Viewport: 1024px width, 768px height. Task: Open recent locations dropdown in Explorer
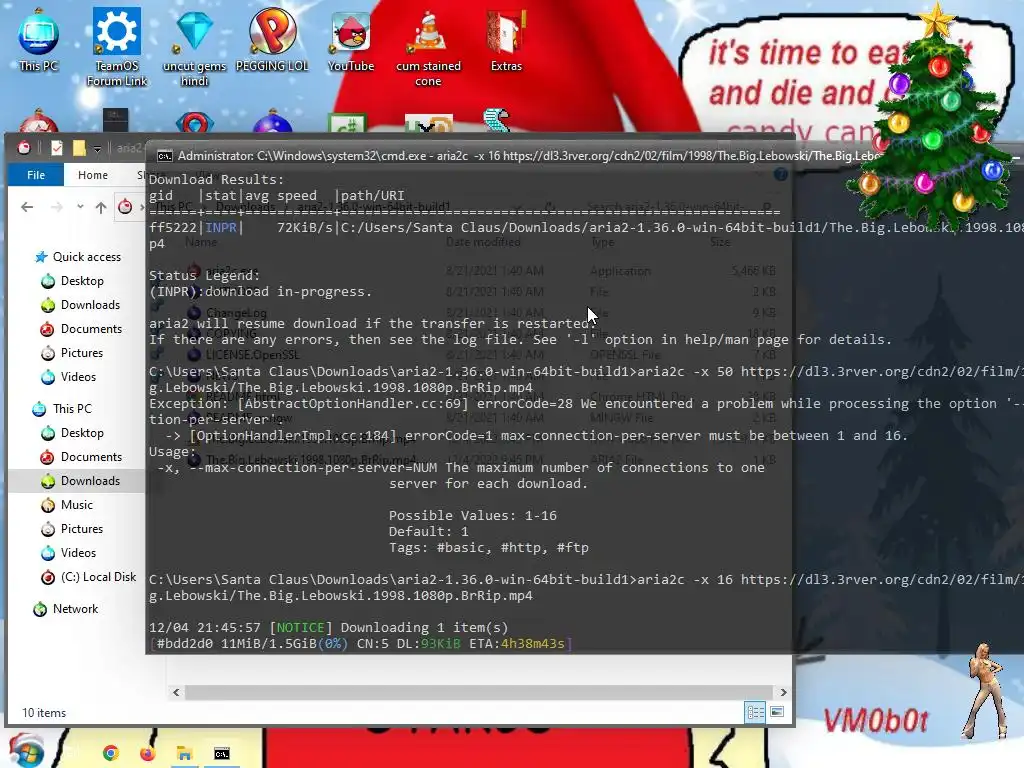pos(80,206)
